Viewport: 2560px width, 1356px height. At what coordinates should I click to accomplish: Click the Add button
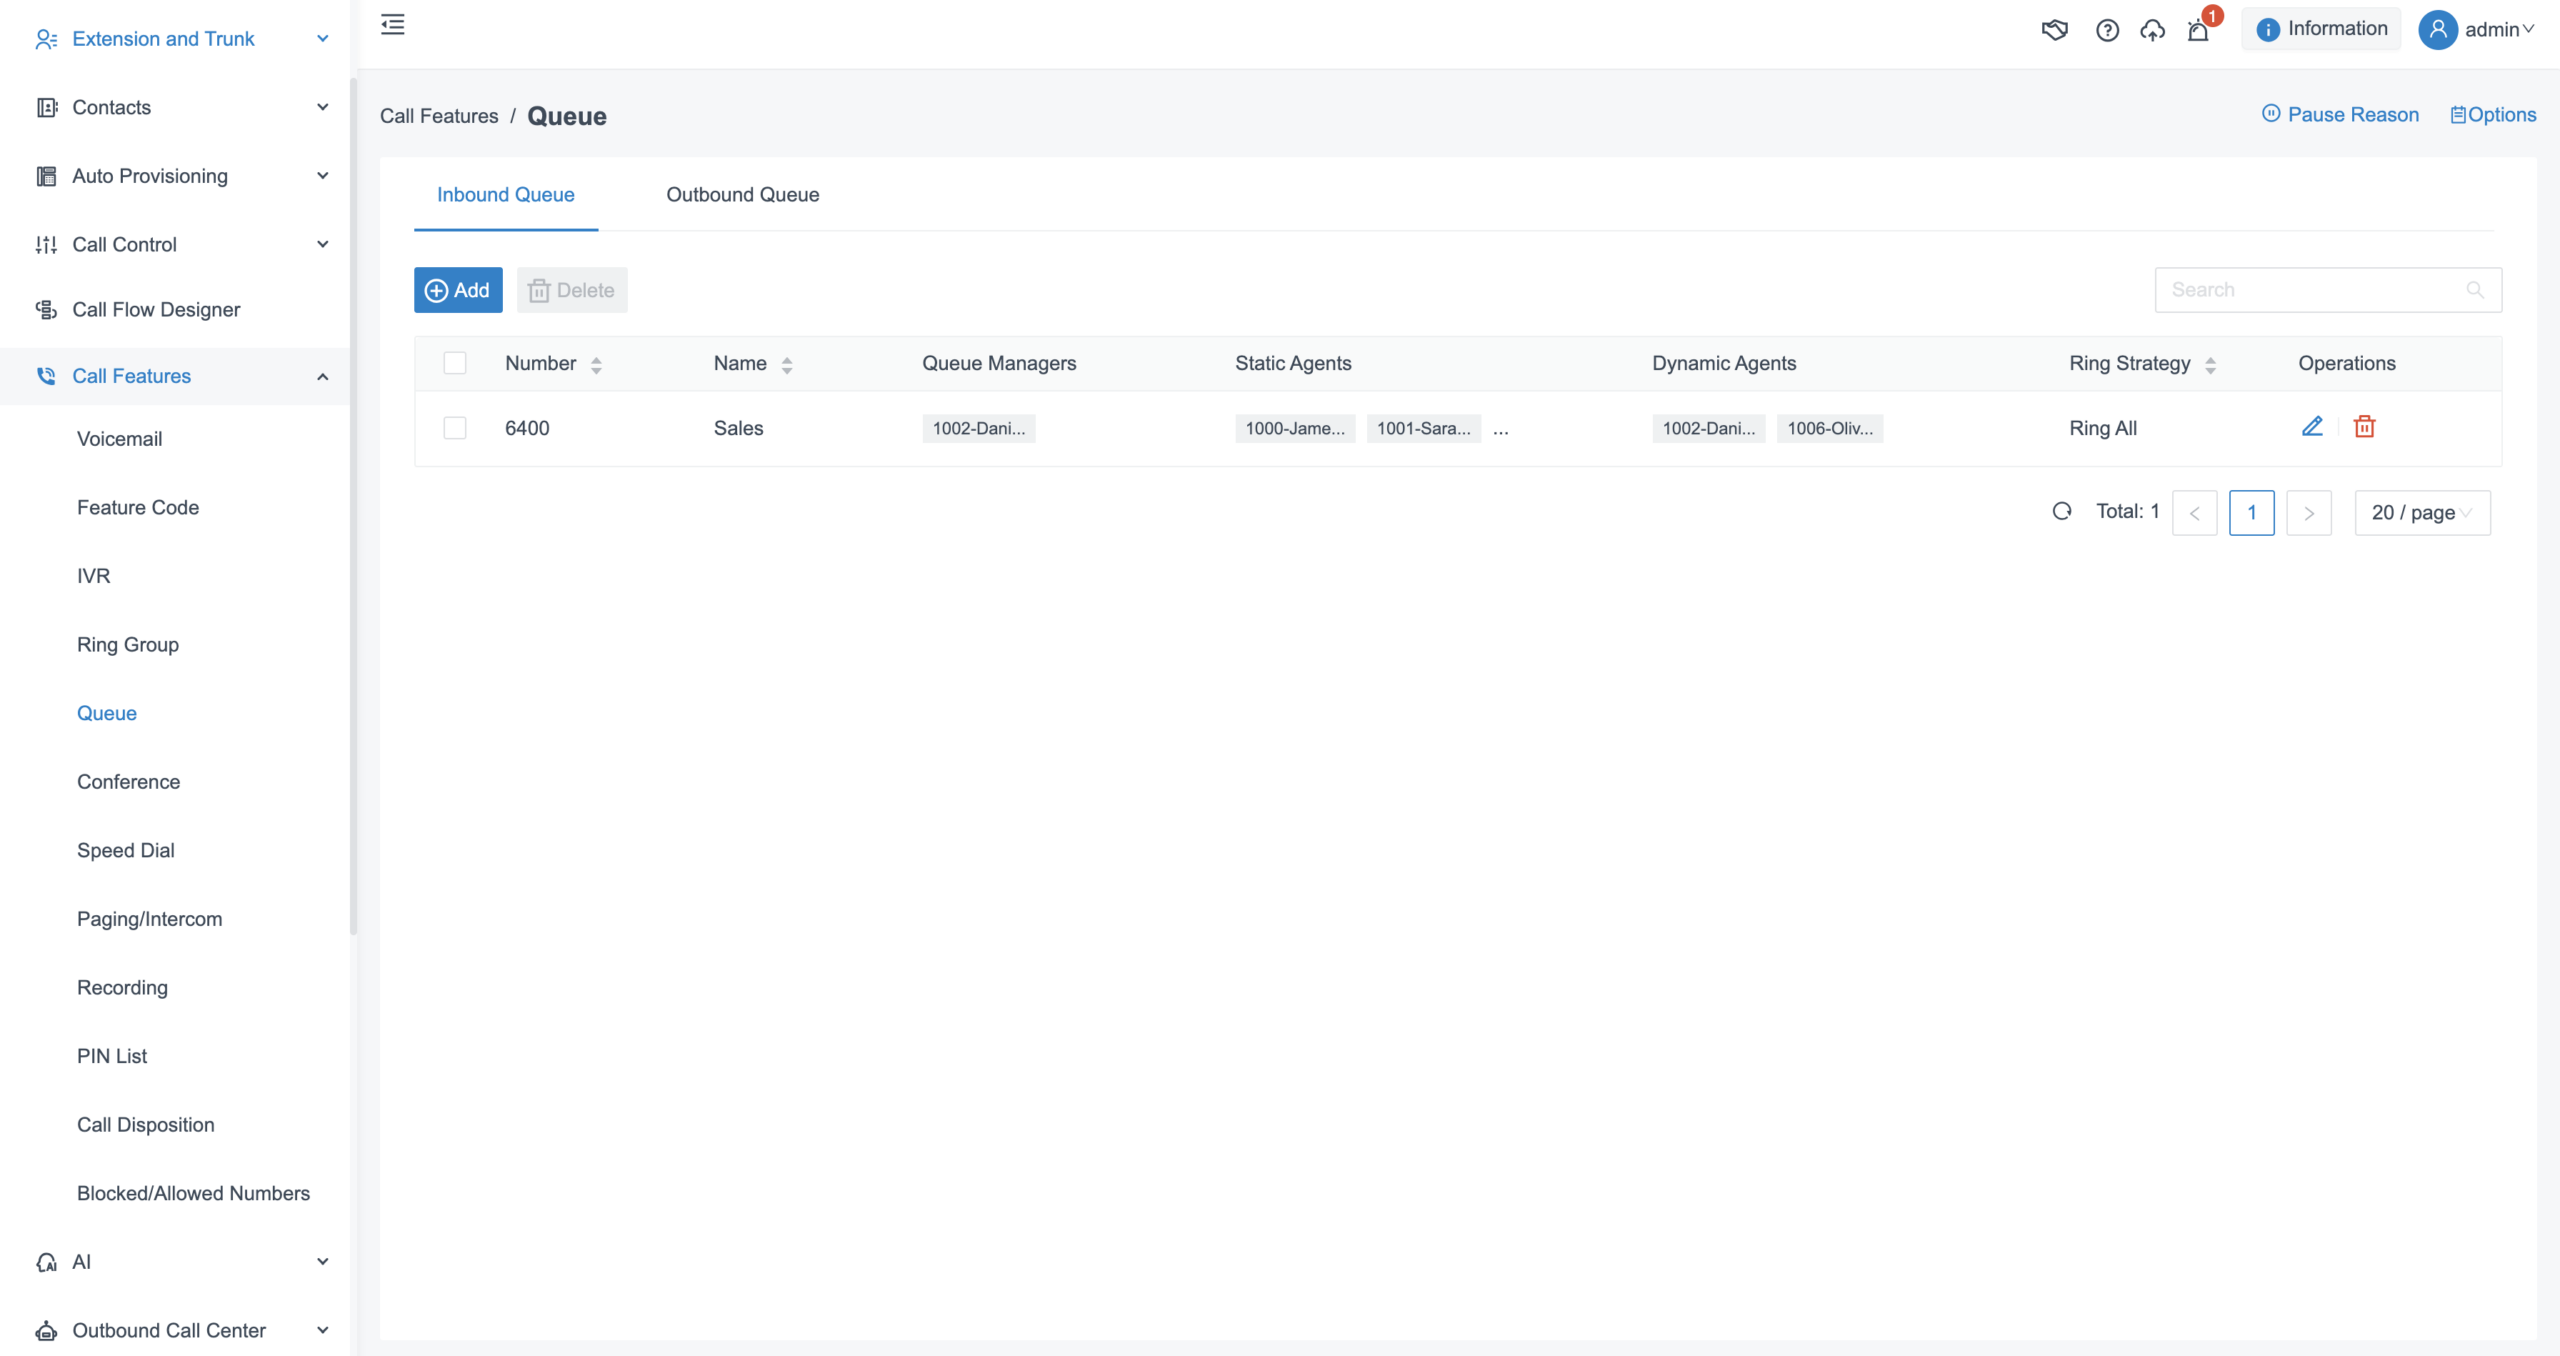[458, 290]
